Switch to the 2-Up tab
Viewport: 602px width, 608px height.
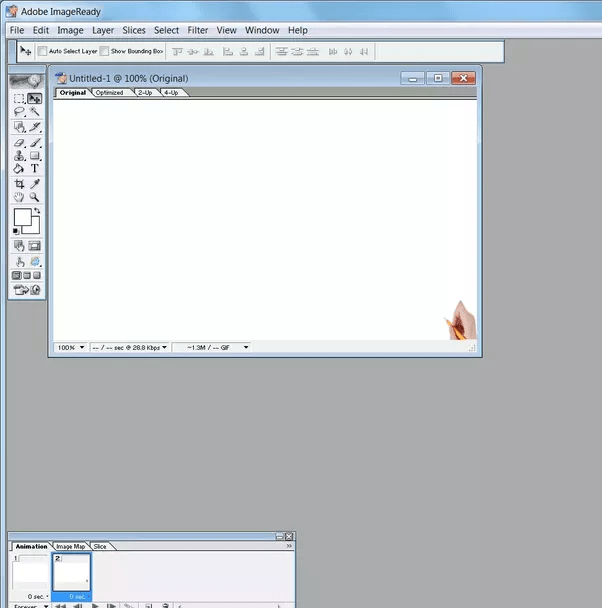pyautogui.click(x=145, y=93)
